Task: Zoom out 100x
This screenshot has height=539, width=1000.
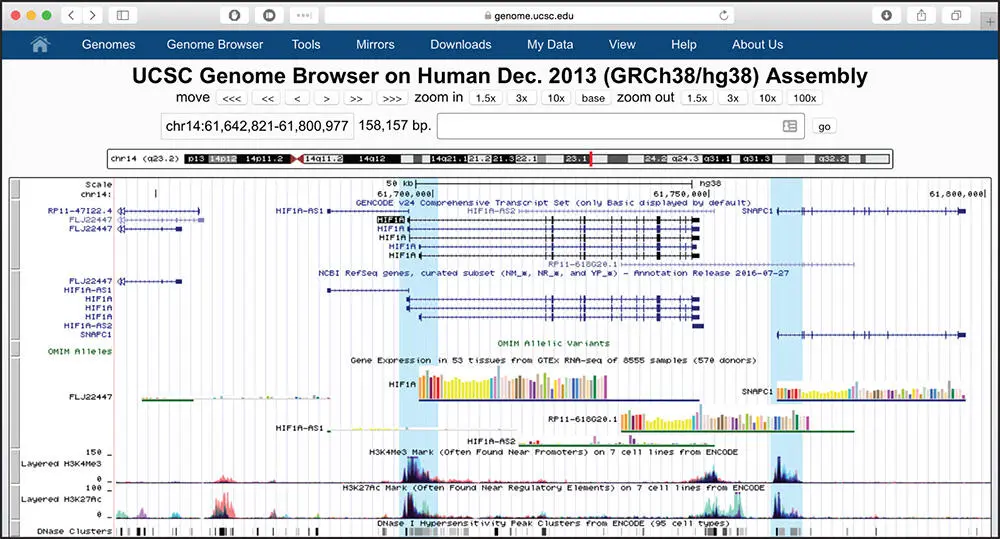Action: coord(805,98)
